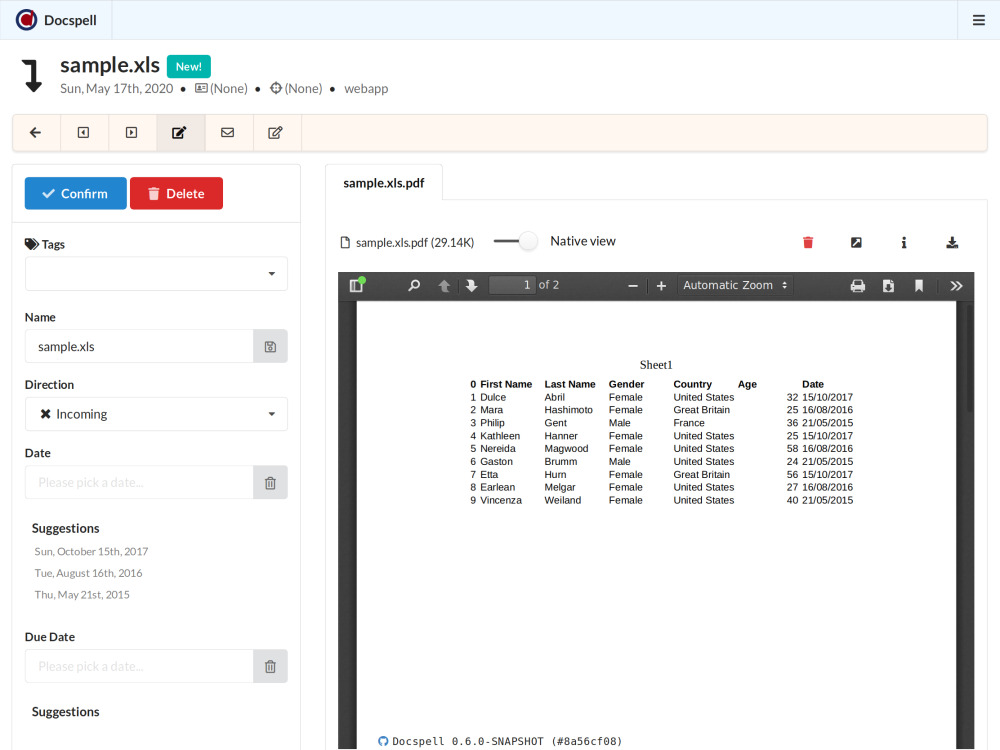This screenshot has width=1000, height=750.
Task: Pick suggestion Sun, October 15th, 2017
Action: 91,552
